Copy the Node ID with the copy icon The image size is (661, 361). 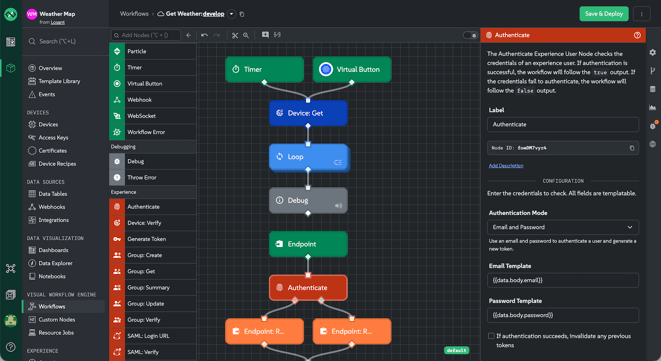click(632, 148)
